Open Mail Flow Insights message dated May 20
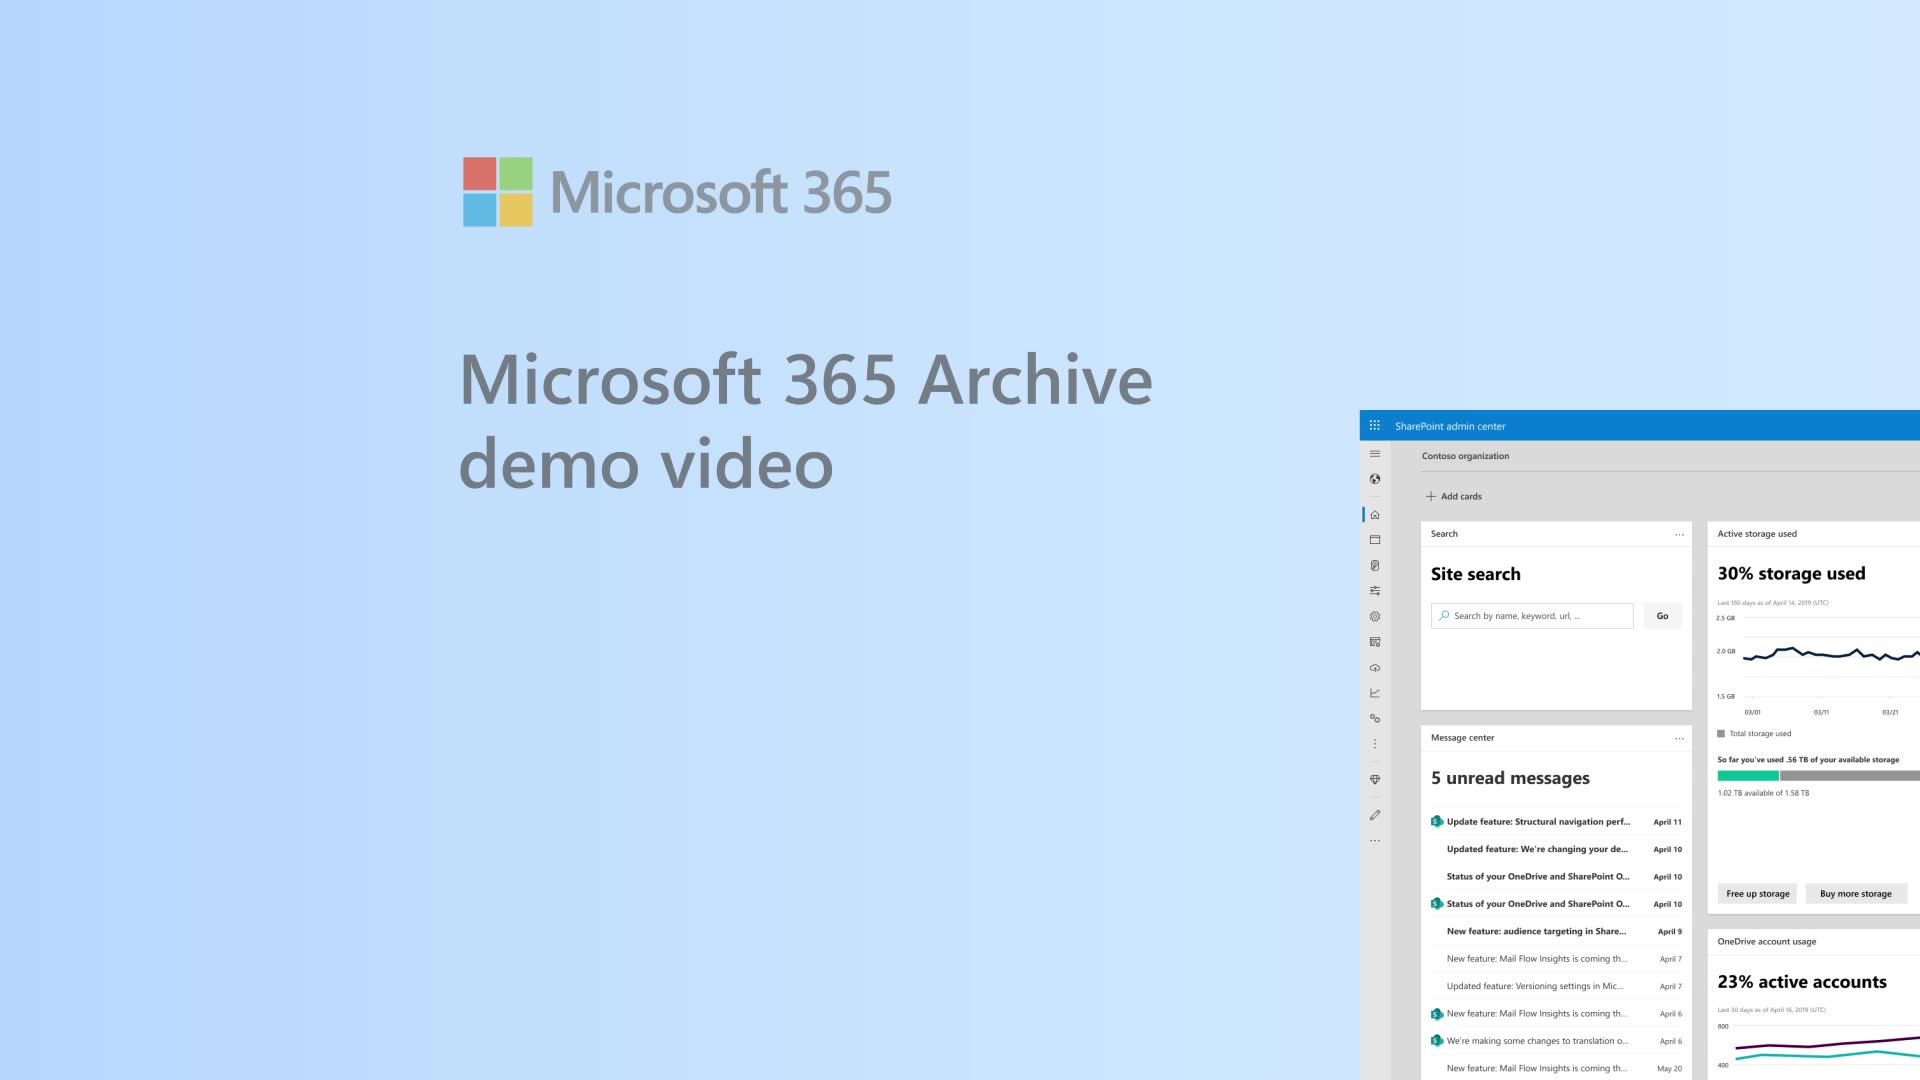This screenshot has height=1080, width=1920. point(1556,1068)
